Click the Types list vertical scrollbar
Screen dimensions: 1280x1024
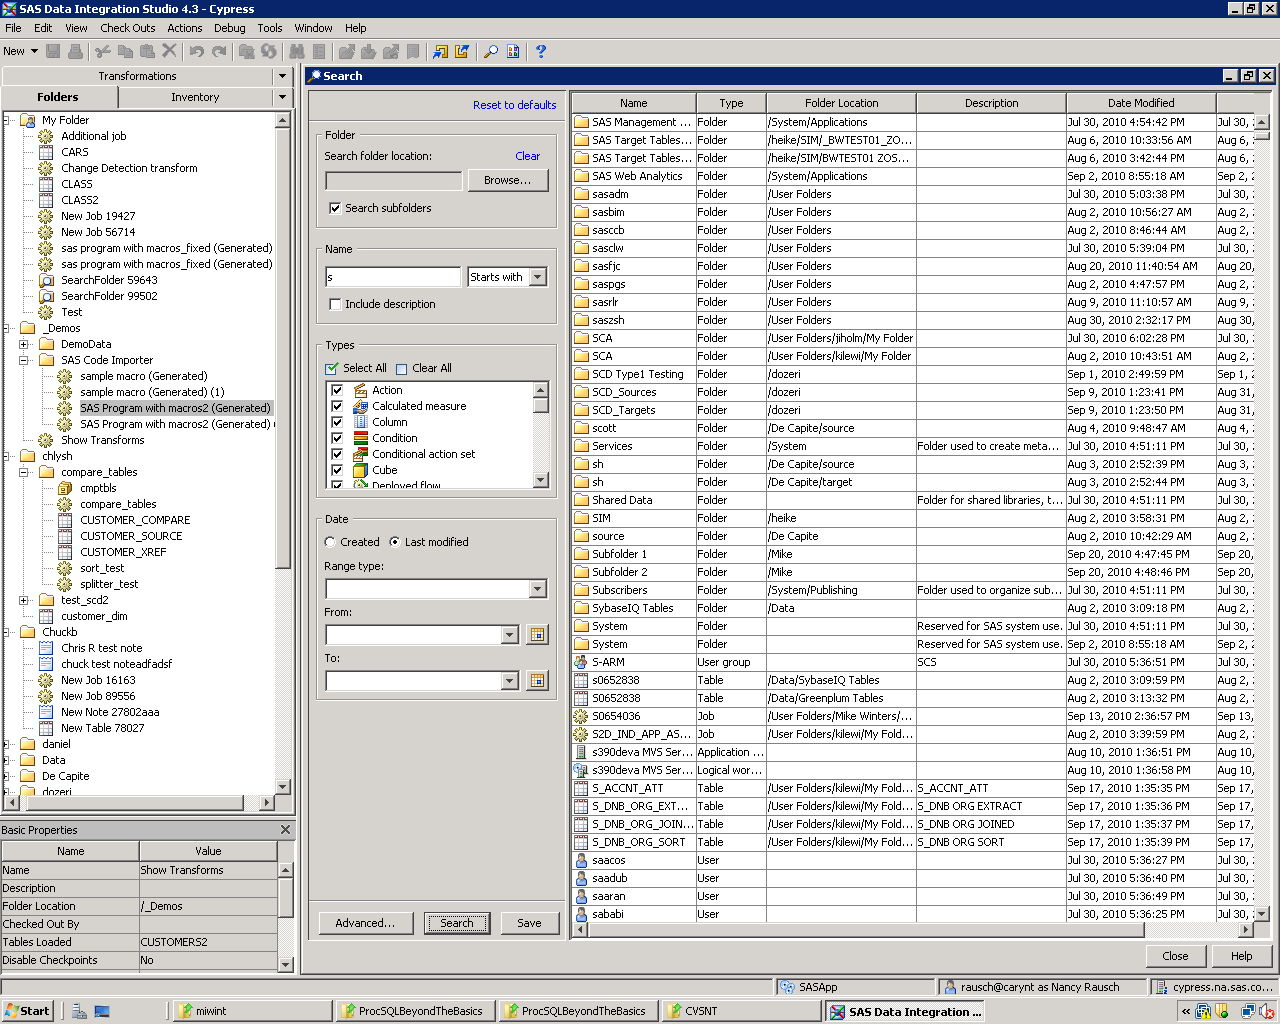click(541, 435)
